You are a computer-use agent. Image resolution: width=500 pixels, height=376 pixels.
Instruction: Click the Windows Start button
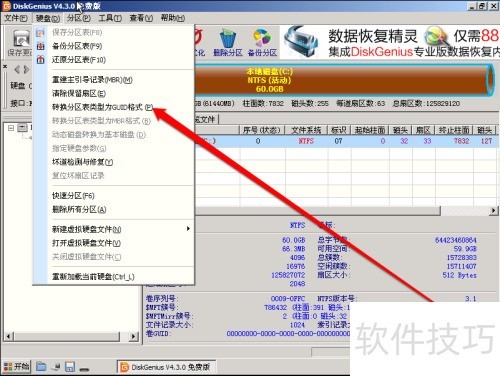coord(16,367)
